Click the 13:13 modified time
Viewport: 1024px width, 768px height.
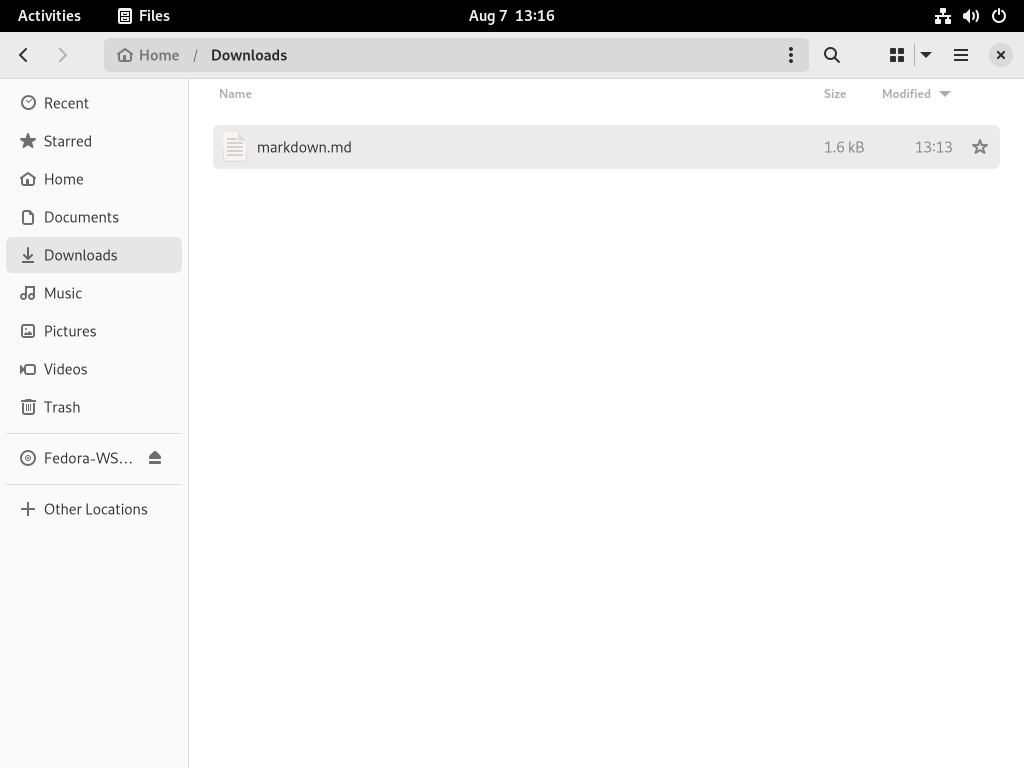[x=933, y=147]
